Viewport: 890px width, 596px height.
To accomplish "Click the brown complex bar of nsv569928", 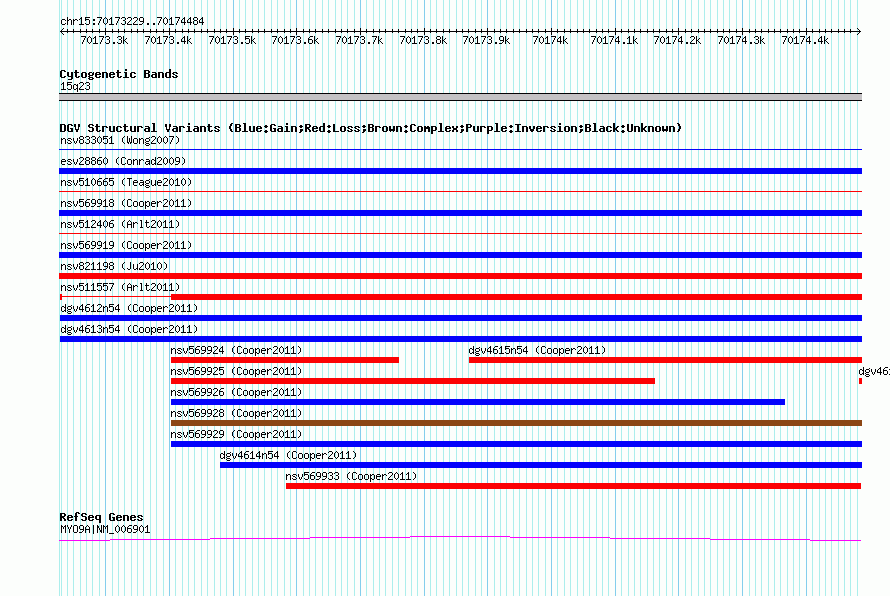I will [517, 423].
